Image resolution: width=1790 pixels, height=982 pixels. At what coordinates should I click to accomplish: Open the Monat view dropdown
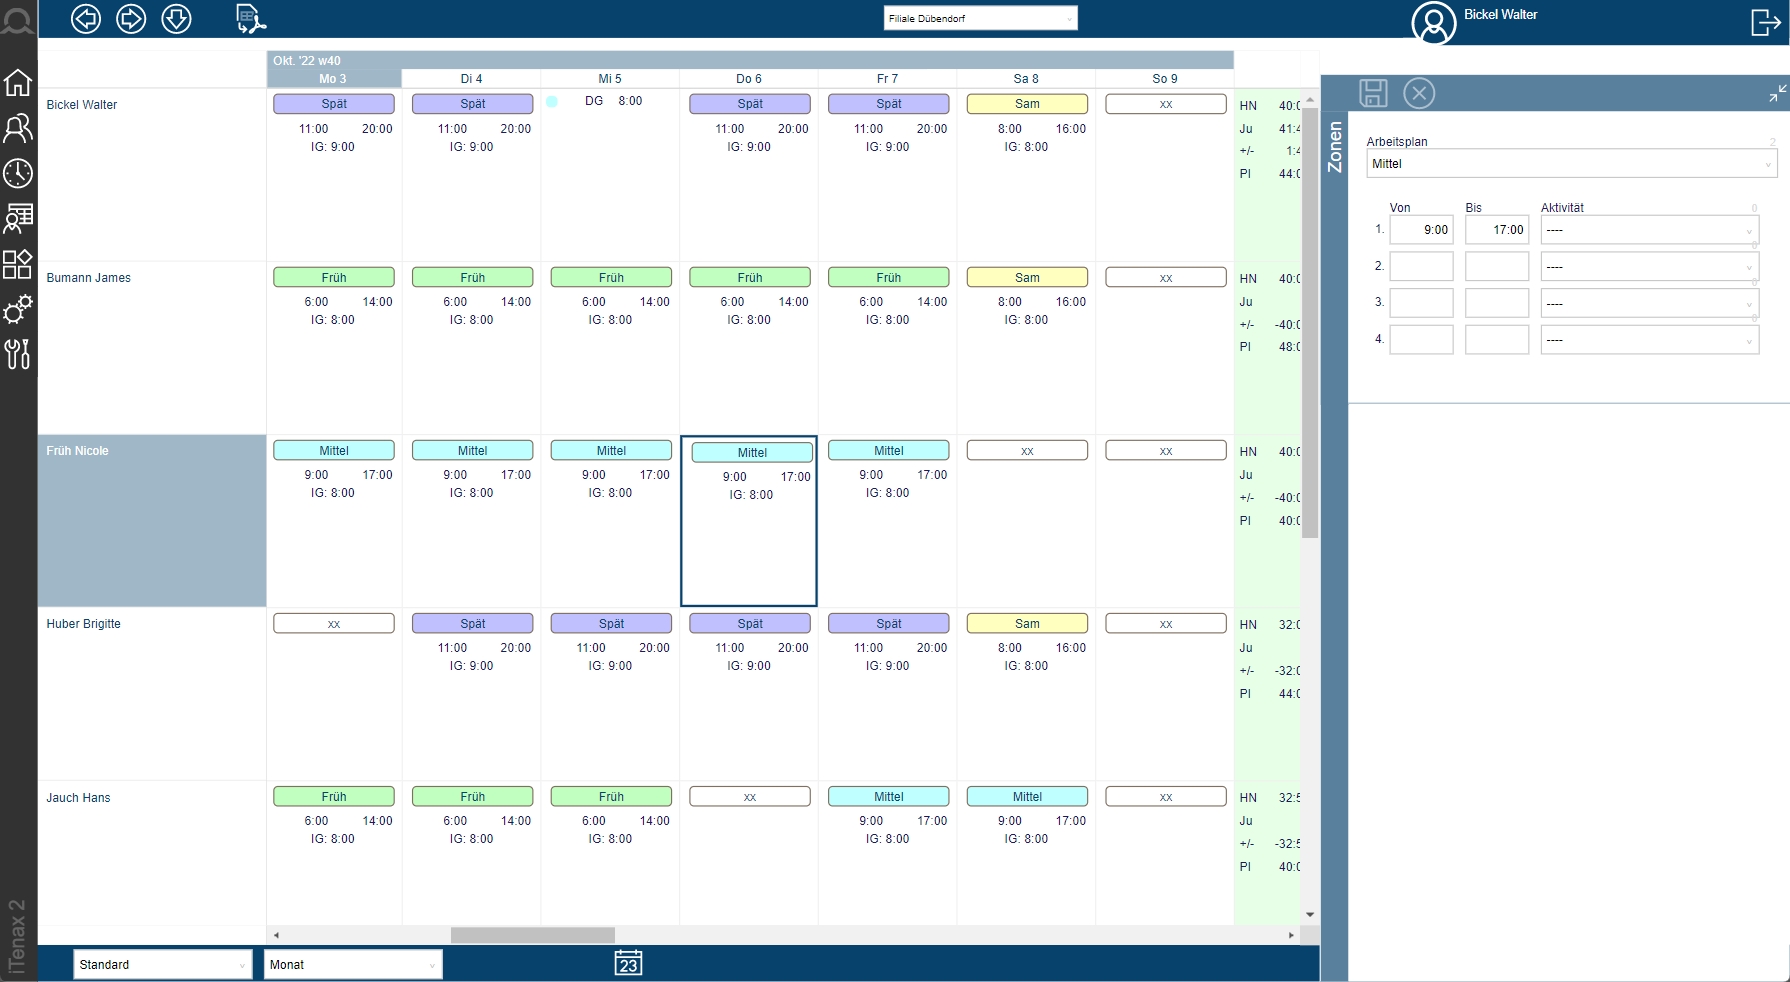click(x=354, y=965)
